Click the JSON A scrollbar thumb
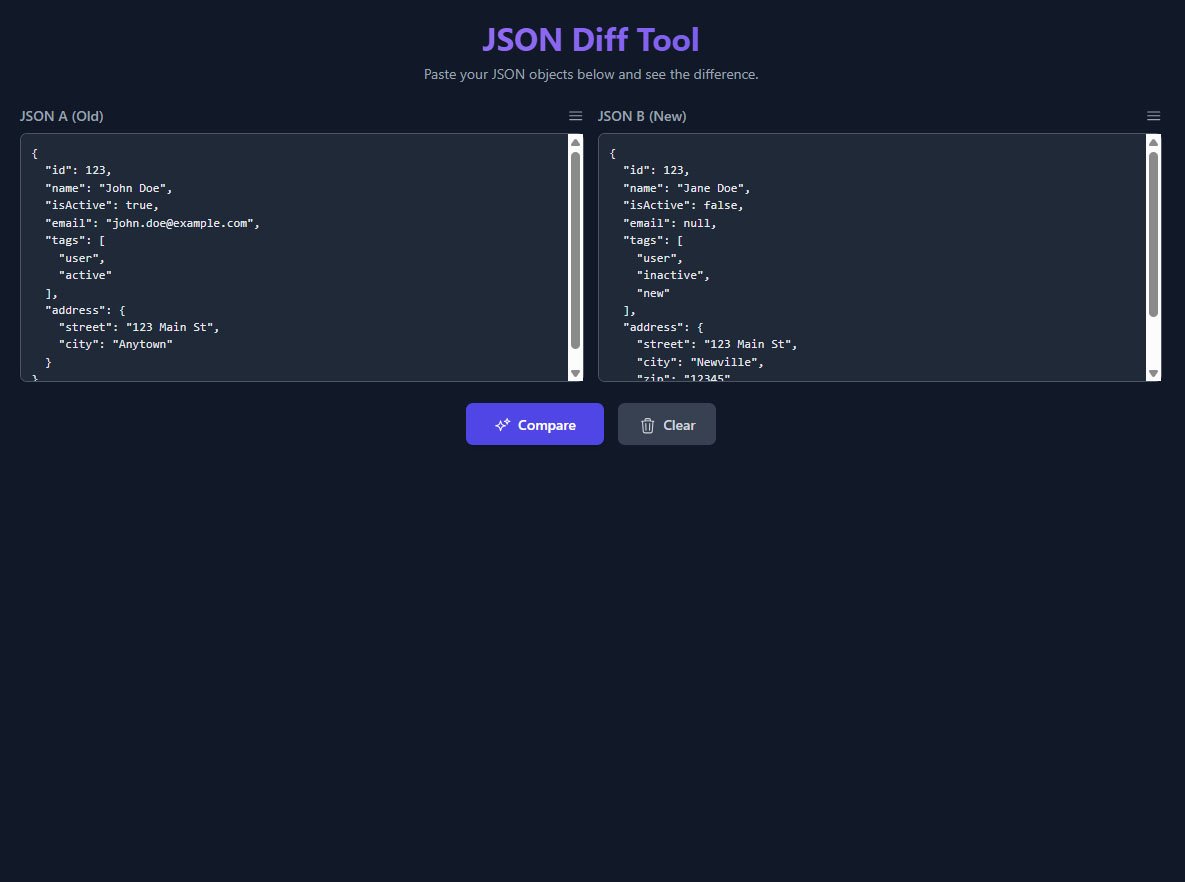 575,250
